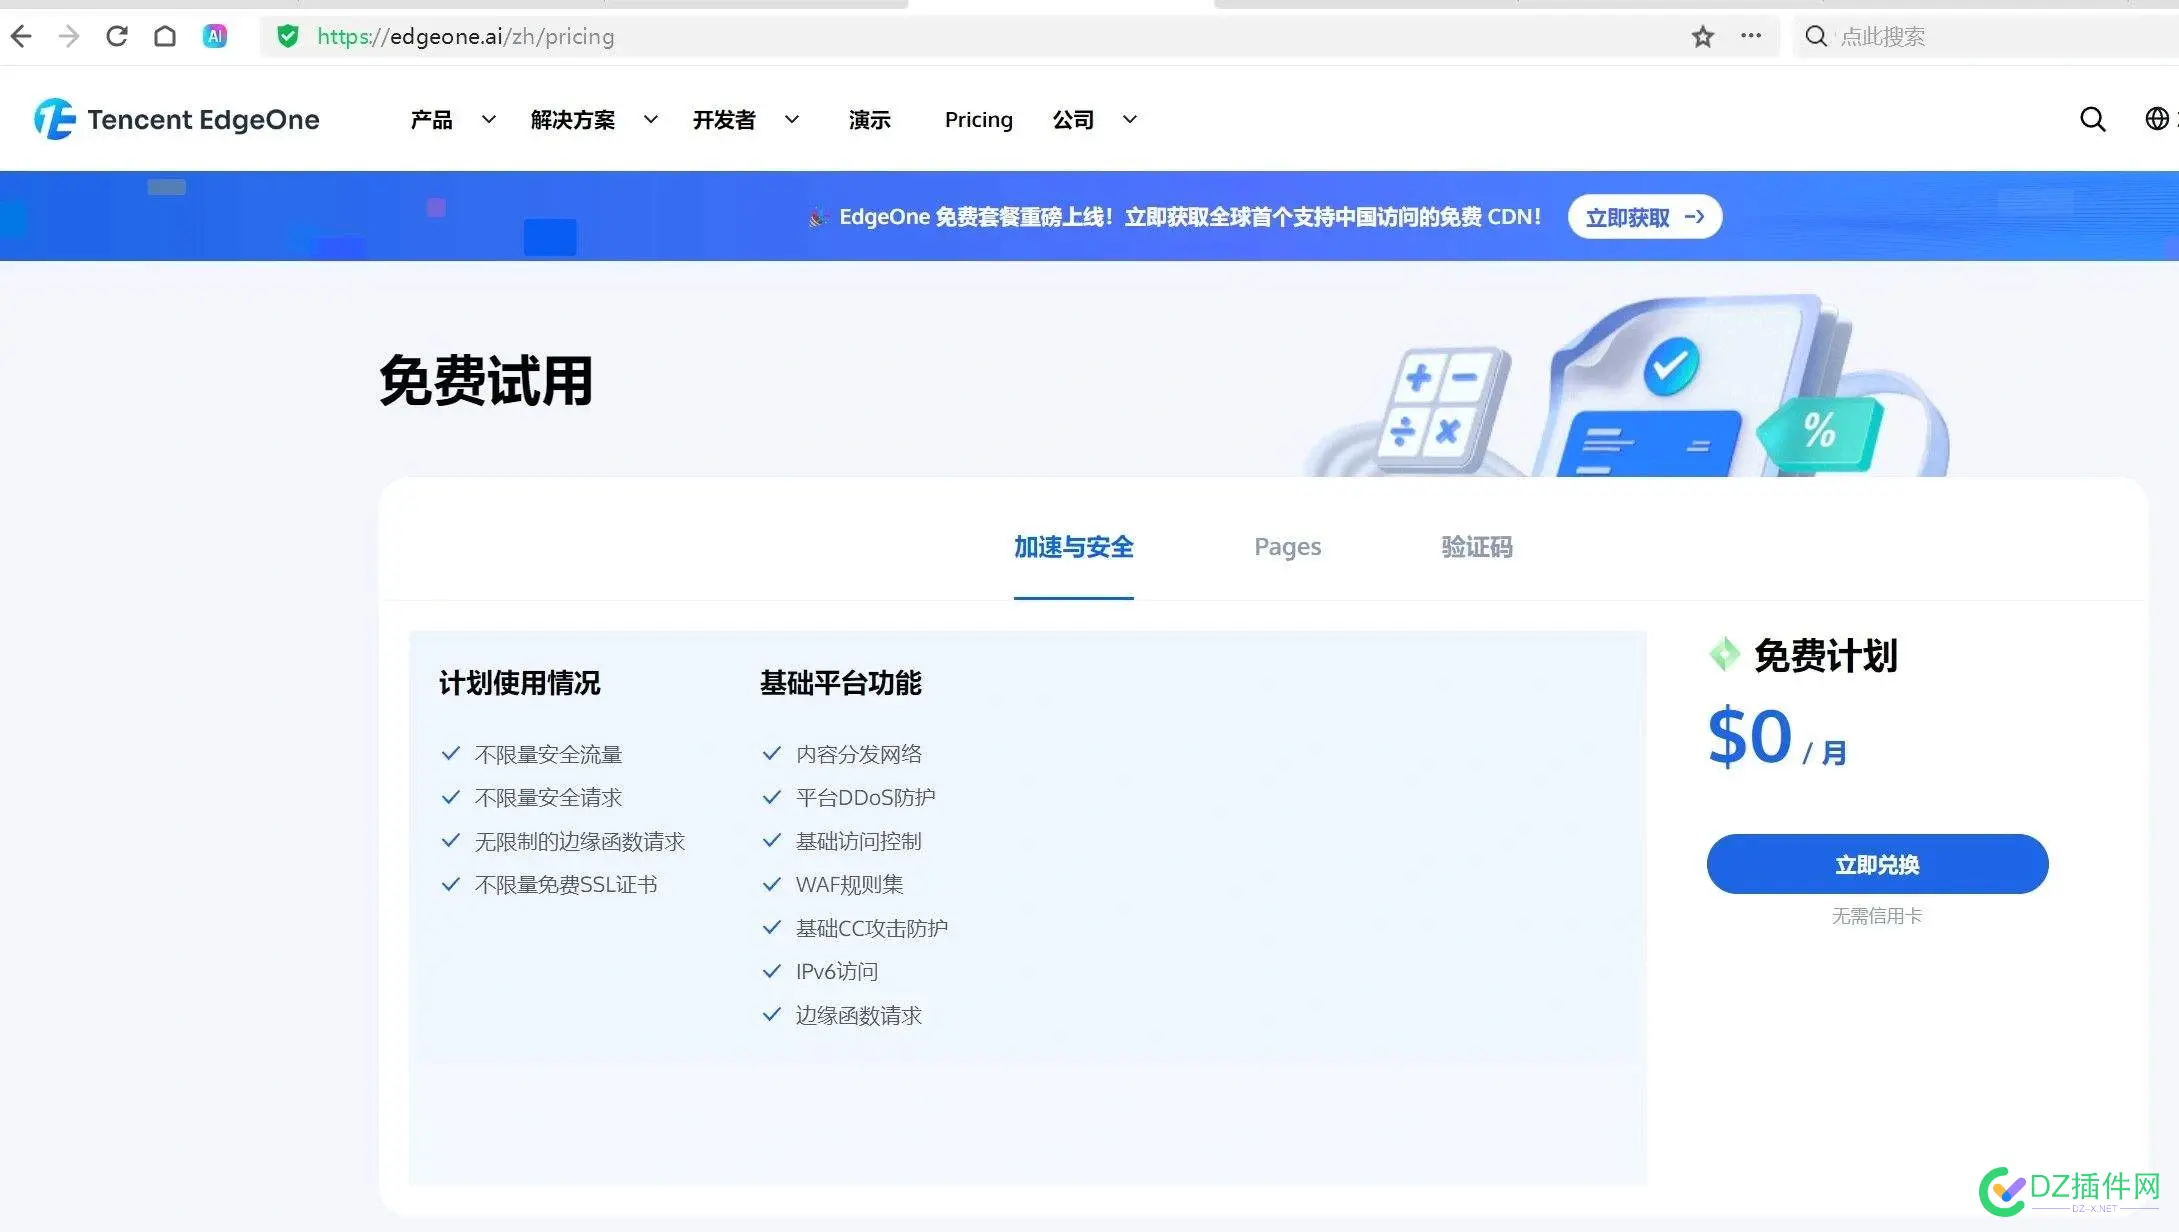Switch to the Pages tab
The height and width of the screenshot is (1232, 2179).
click(1287, 547)
